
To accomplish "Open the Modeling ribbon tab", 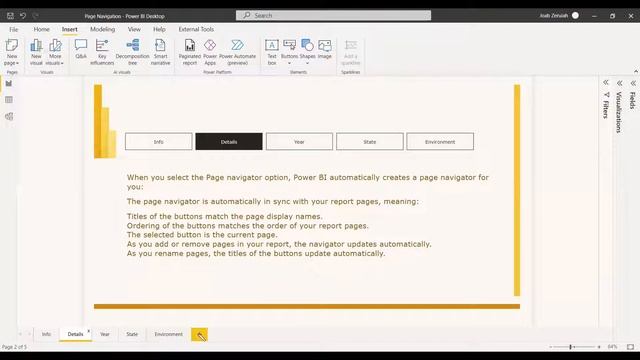I will click(x=102, y=29).
